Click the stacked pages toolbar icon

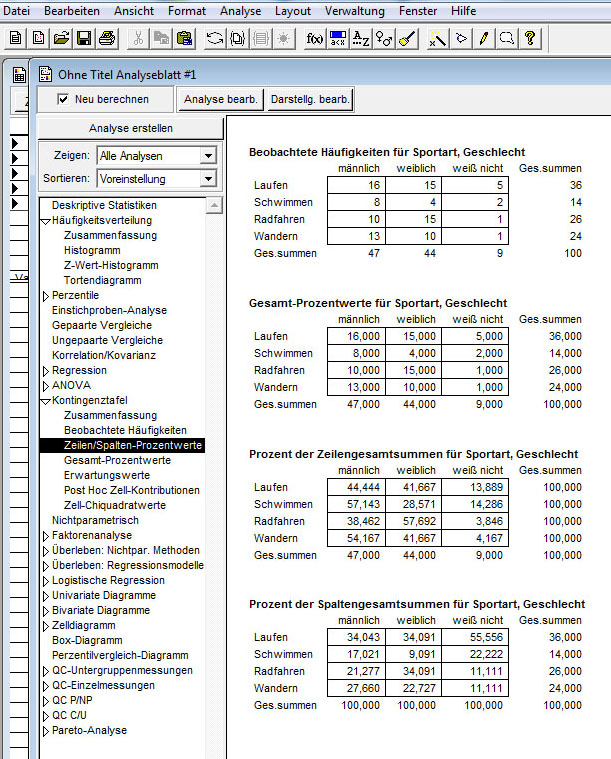[238, 38]
